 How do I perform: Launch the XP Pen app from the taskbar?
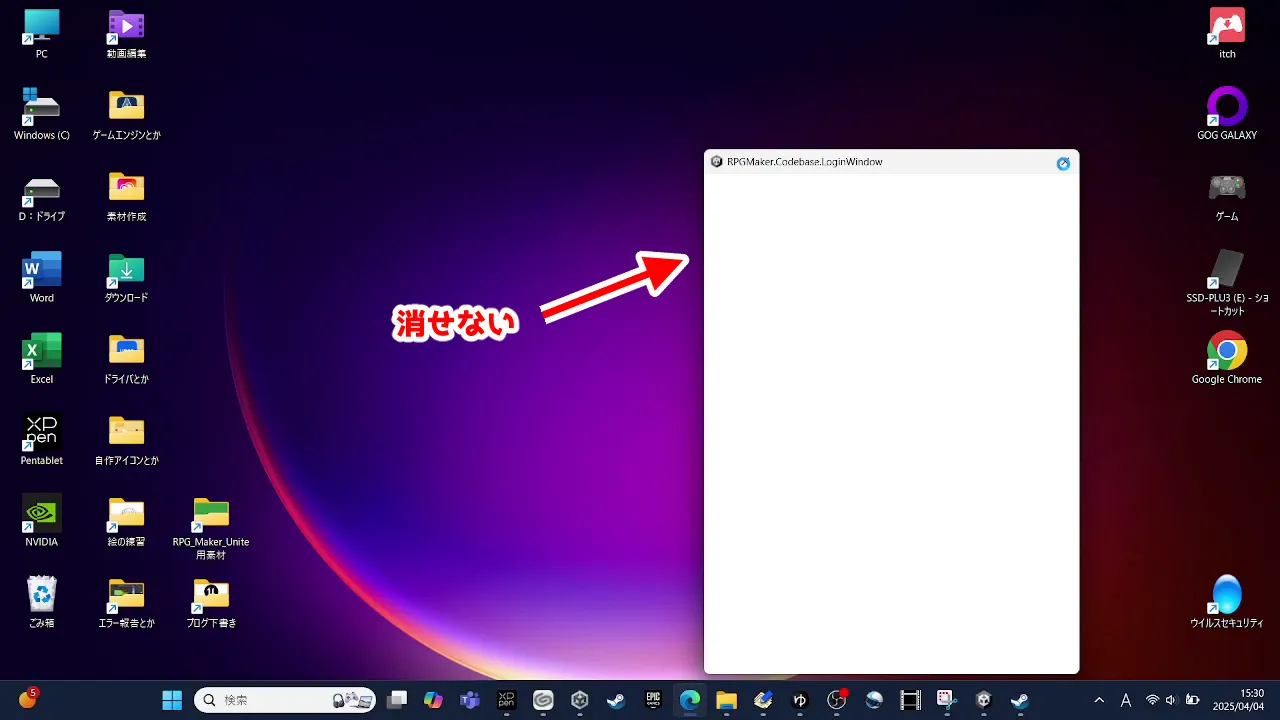point(506,700)
